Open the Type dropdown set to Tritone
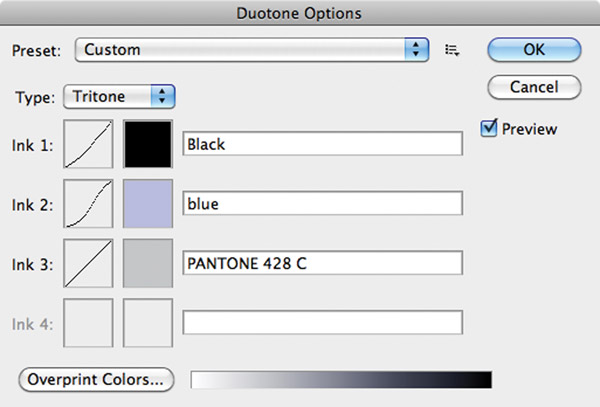 [119, 97]
